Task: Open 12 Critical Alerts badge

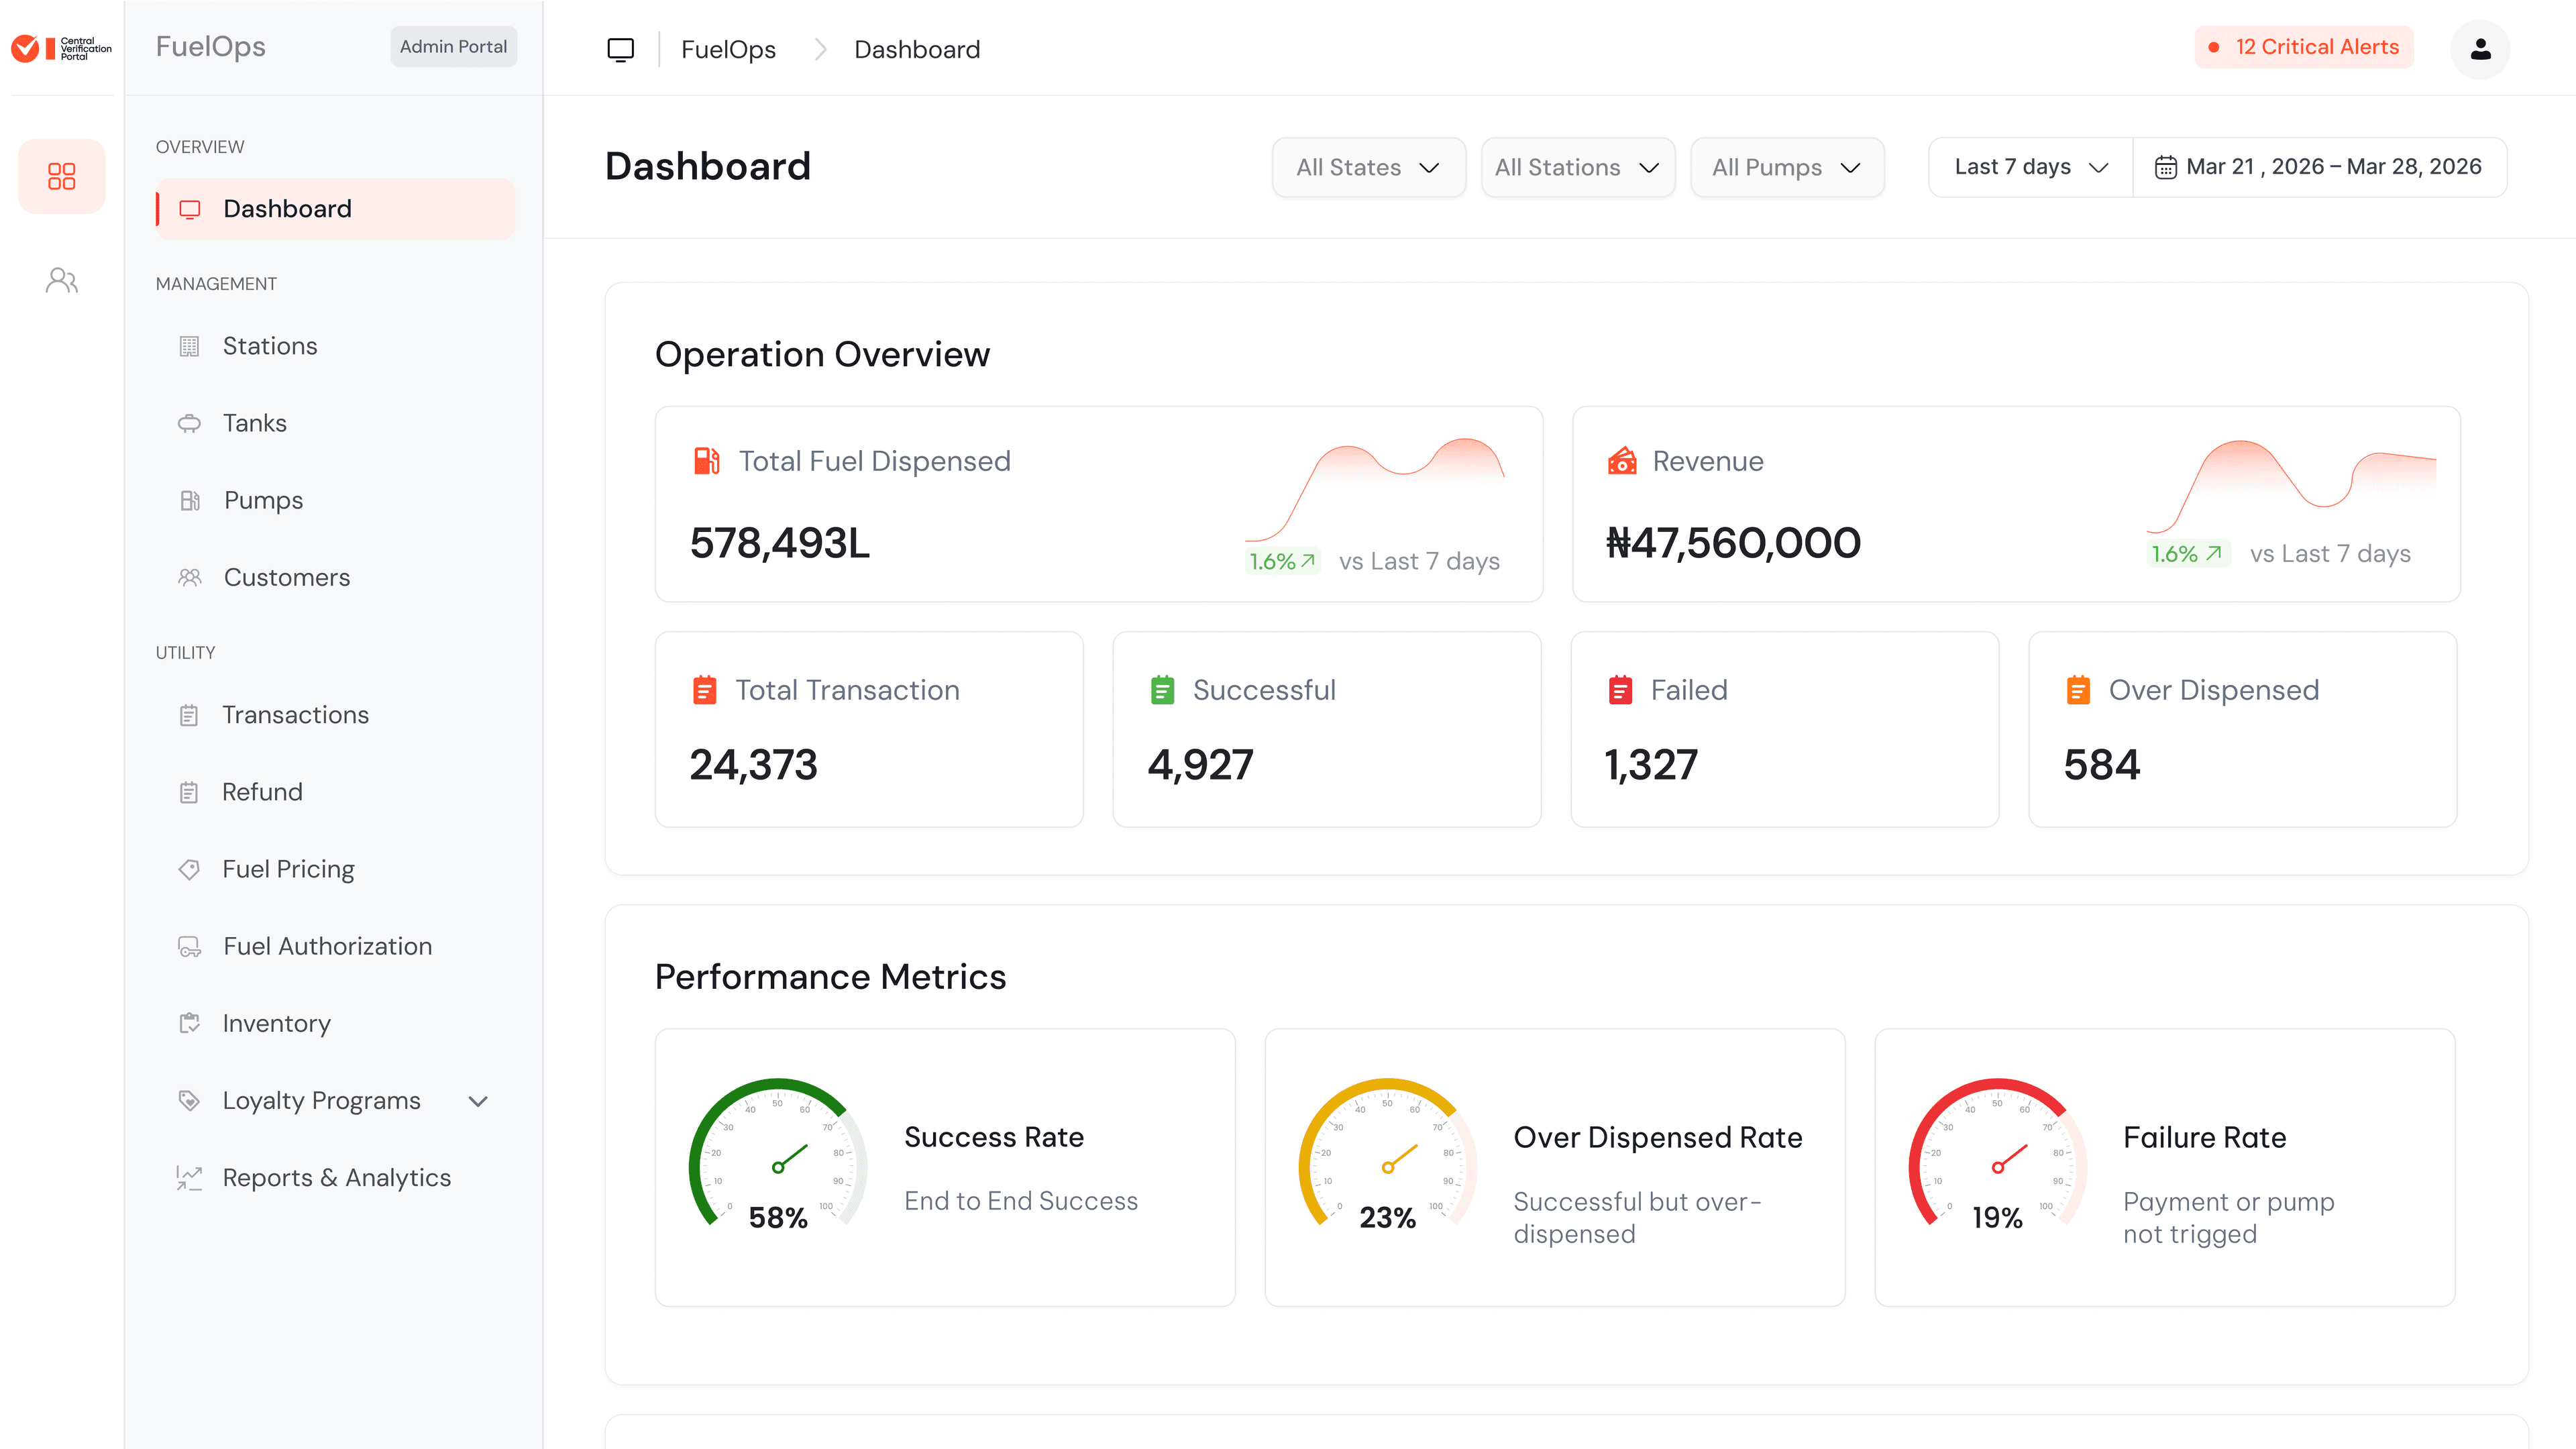Action: point(2304,47)
